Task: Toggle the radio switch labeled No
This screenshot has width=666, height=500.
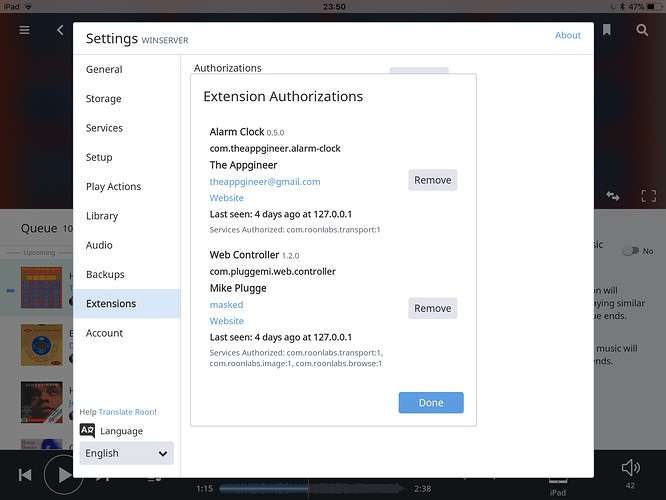Action: coord(630,251)
